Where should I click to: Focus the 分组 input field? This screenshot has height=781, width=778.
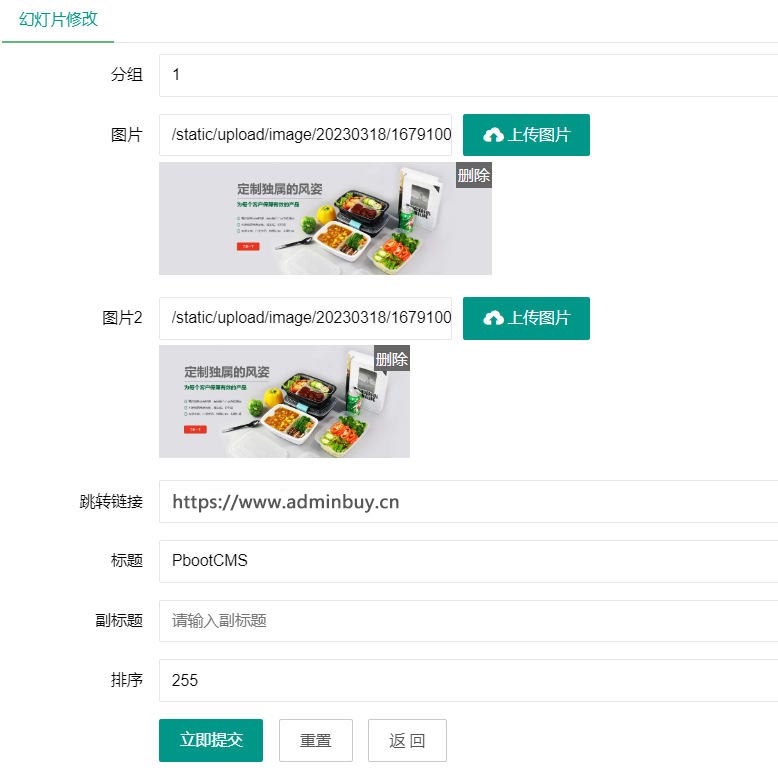point(468,75)
